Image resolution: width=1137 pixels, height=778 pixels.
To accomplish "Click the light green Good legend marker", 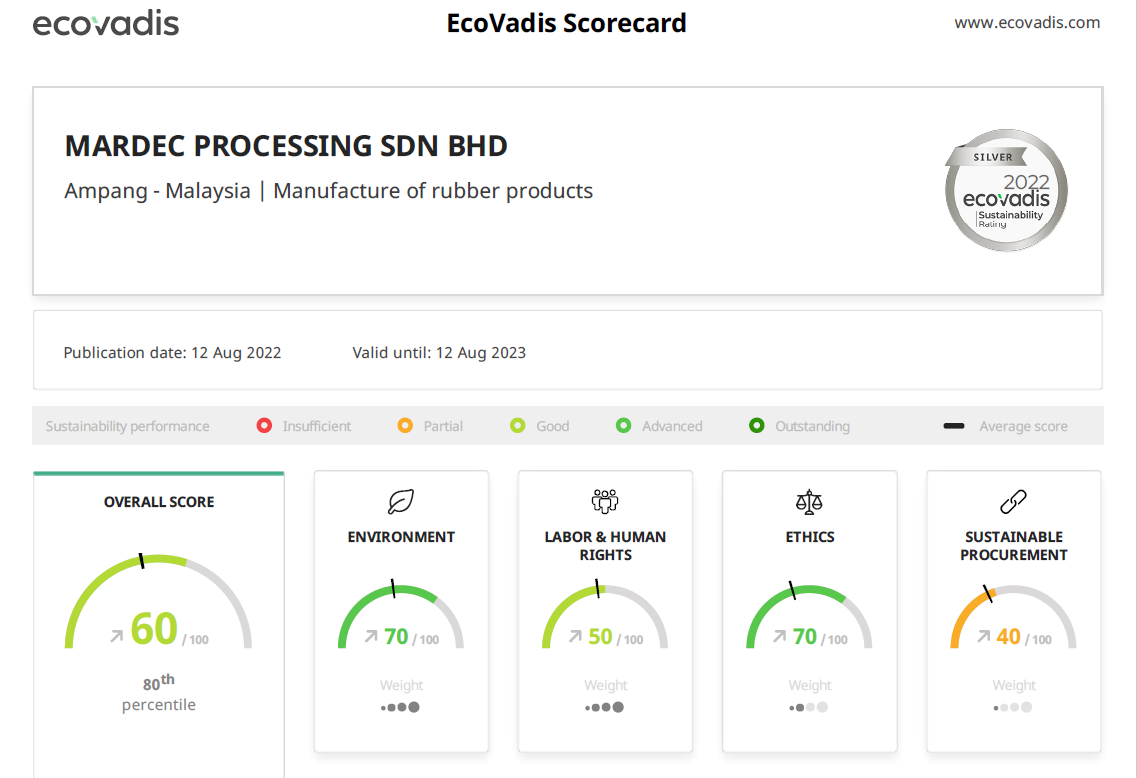I will click(x=518, y=426).
